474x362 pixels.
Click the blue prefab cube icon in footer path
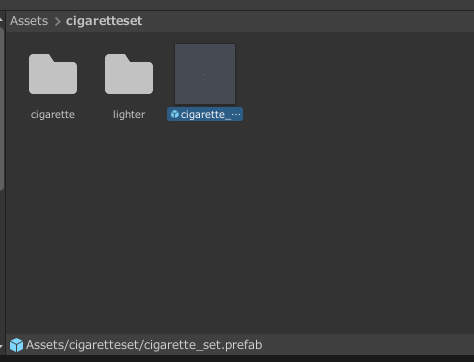(x=16, y=345)
